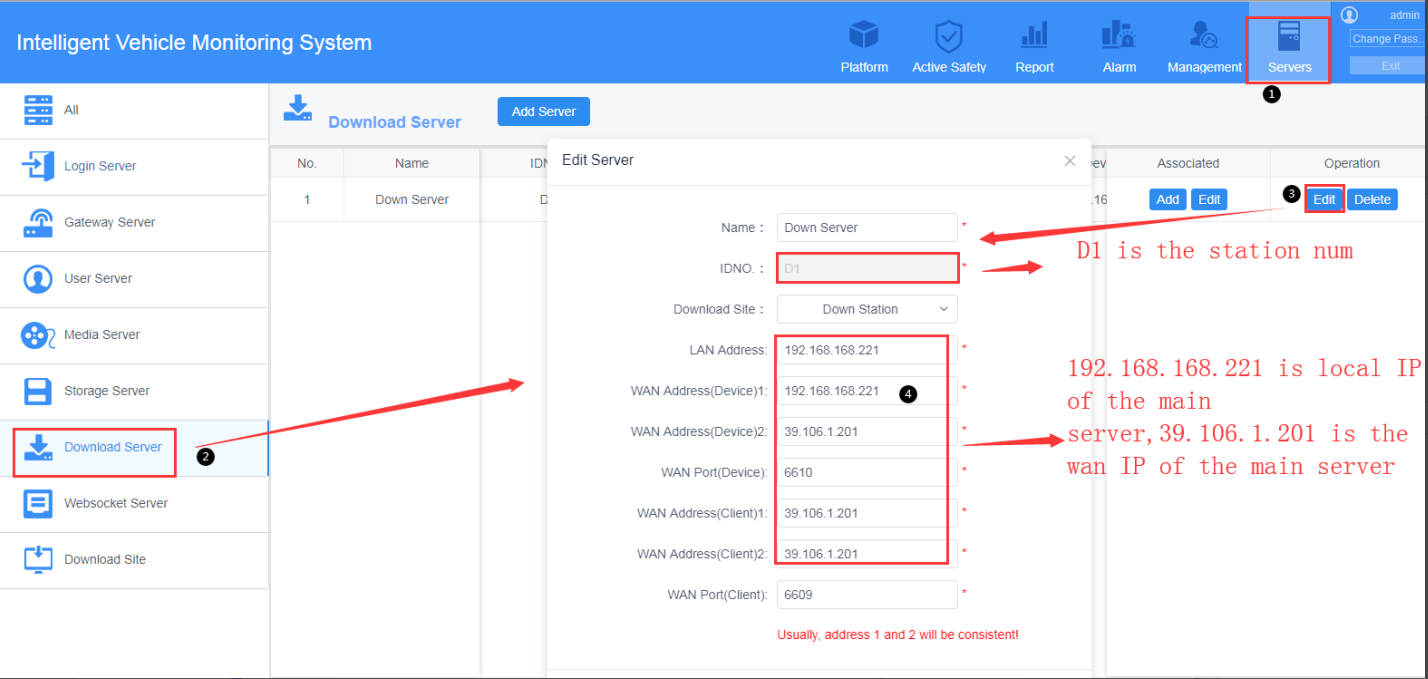Select the Gateway Server sidebar icon
The height and width of the screenshot is (679, 1428).
coord(38,222)
